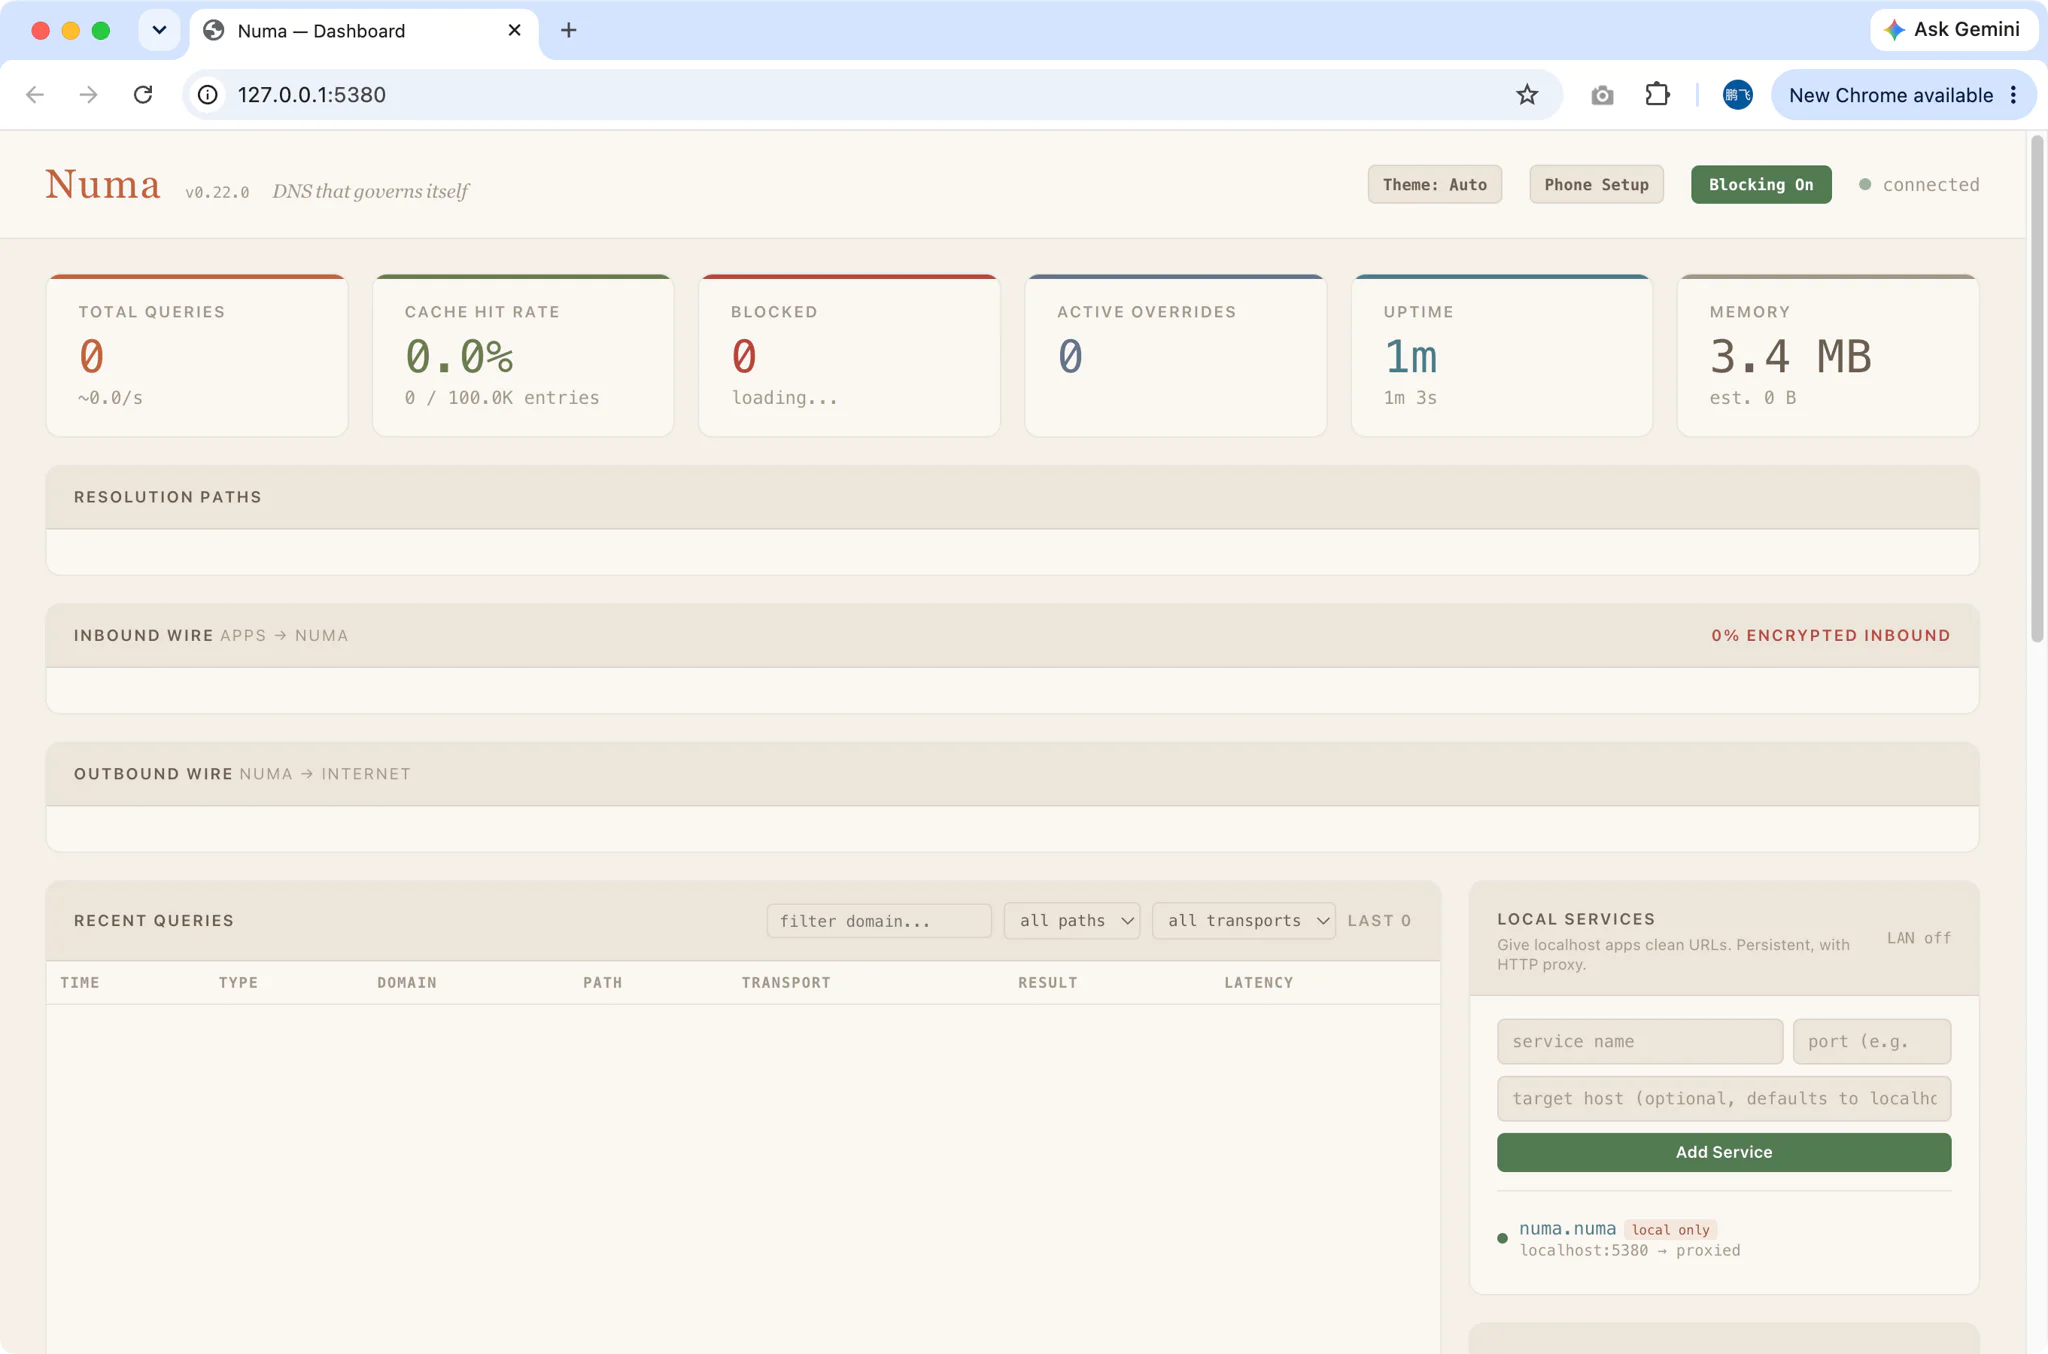
Task: Select the Memory 3.4 MB card
Action: (x=1828, y=355)
